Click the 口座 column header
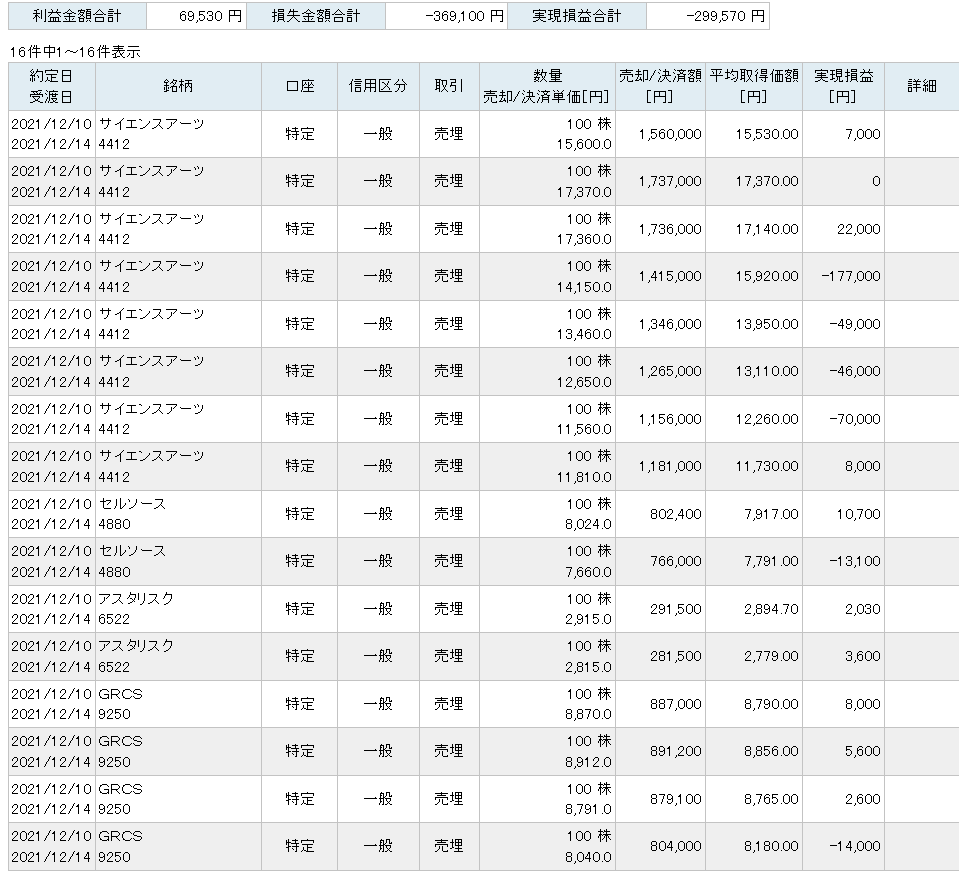This screenshot has width=959, height=876. point(299,86)
